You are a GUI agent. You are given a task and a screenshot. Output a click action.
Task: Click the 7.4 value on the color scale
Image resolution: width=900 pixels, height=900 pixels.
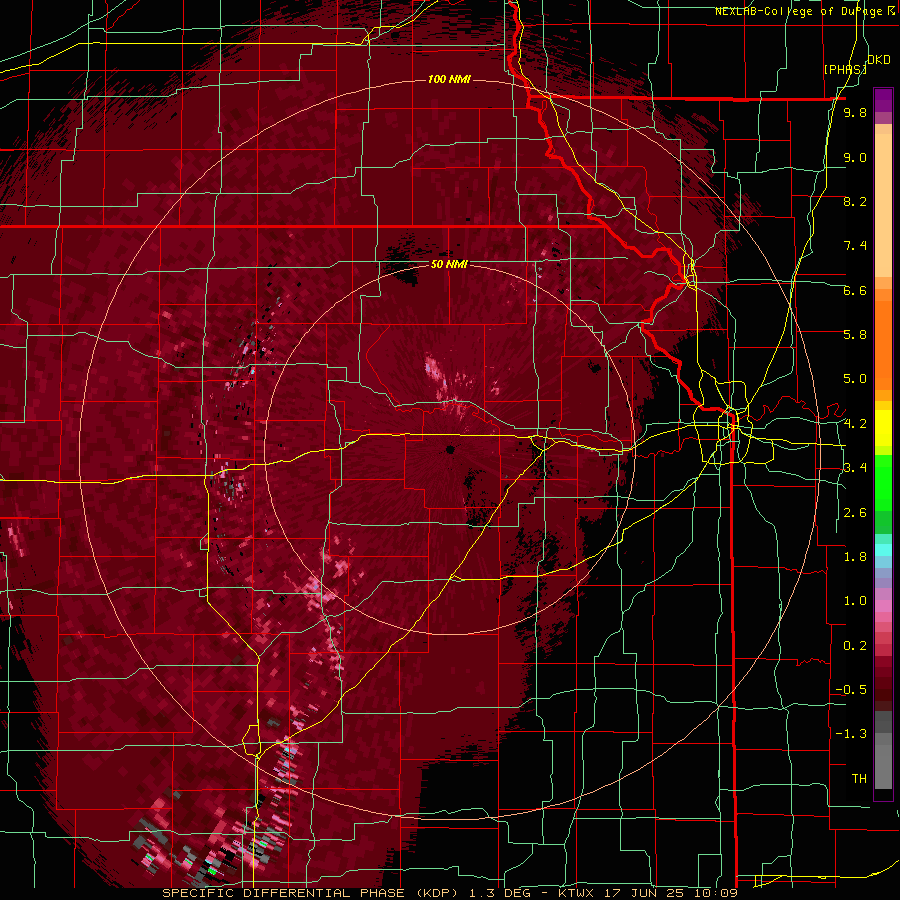(x=855, y=246)
